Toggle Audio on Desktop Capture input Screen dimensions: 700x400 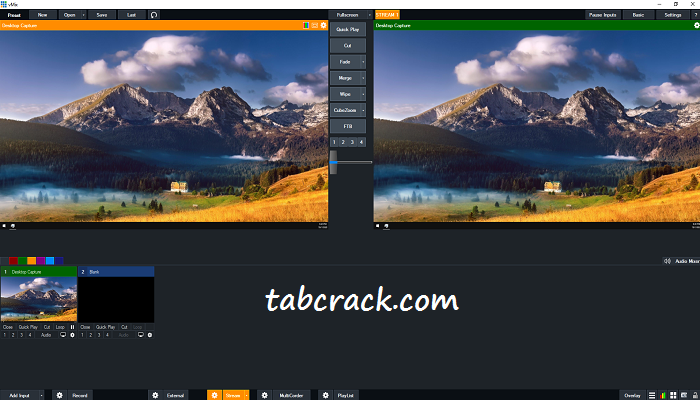tap(46, 335)
